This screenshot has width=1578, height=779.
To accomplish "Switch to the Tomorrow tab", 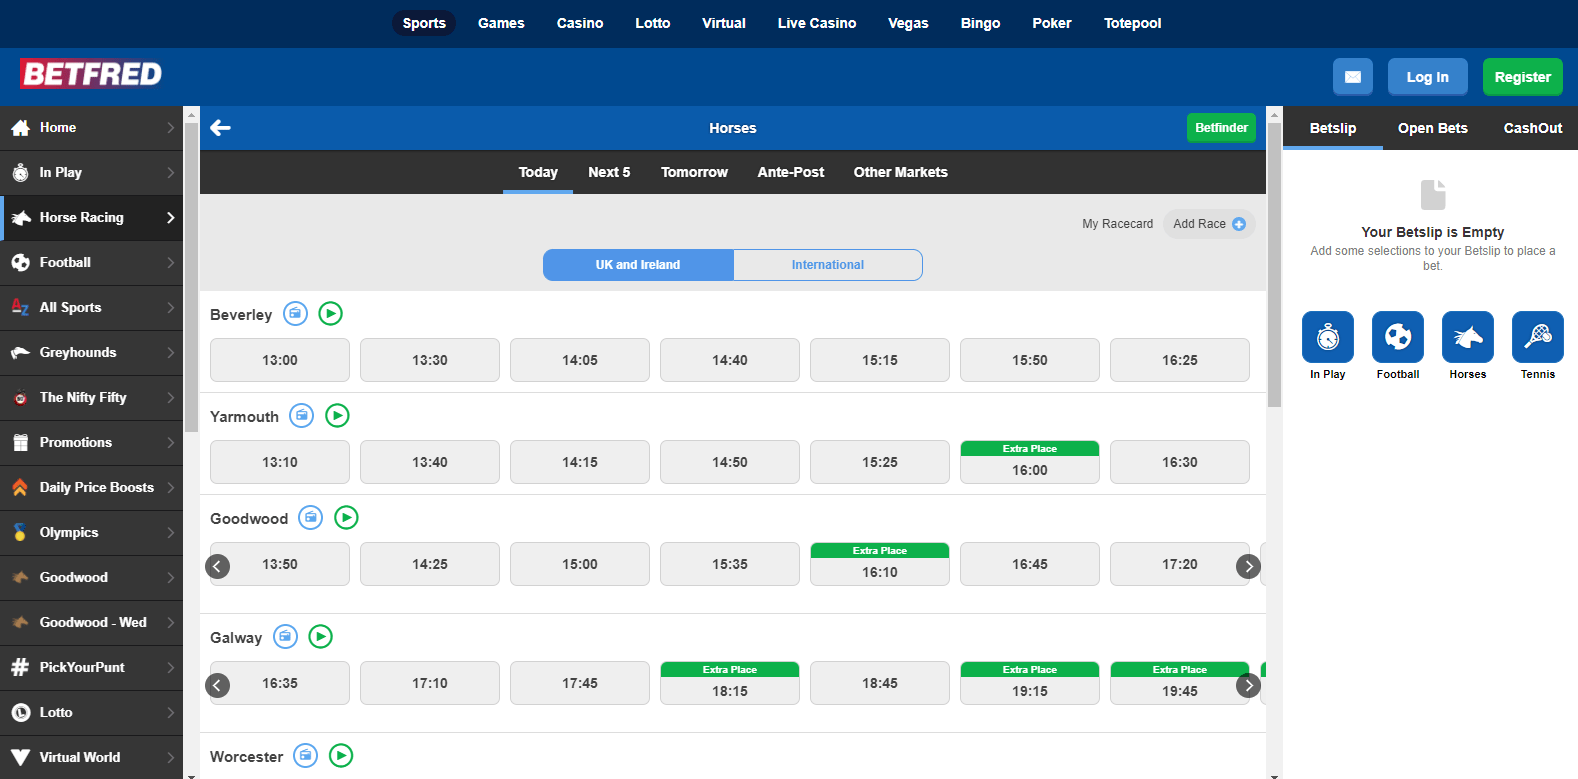I will pos(694,172).
